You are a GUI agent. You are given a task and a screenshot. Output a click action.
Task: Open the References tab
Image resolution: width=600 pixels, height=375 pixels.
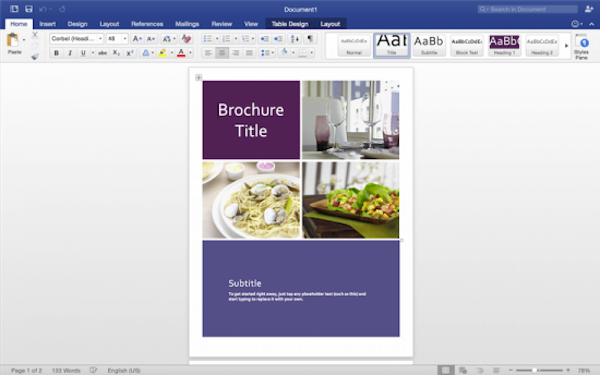[147, 24]
